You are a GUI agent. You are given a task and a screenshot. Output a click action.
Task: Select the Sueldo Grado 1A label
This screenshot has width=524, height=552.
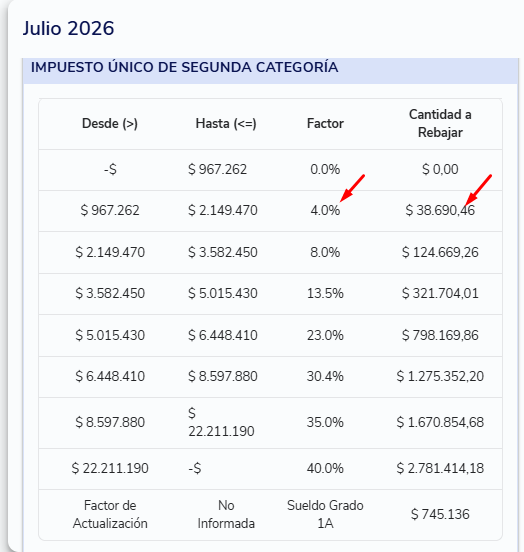325,515
